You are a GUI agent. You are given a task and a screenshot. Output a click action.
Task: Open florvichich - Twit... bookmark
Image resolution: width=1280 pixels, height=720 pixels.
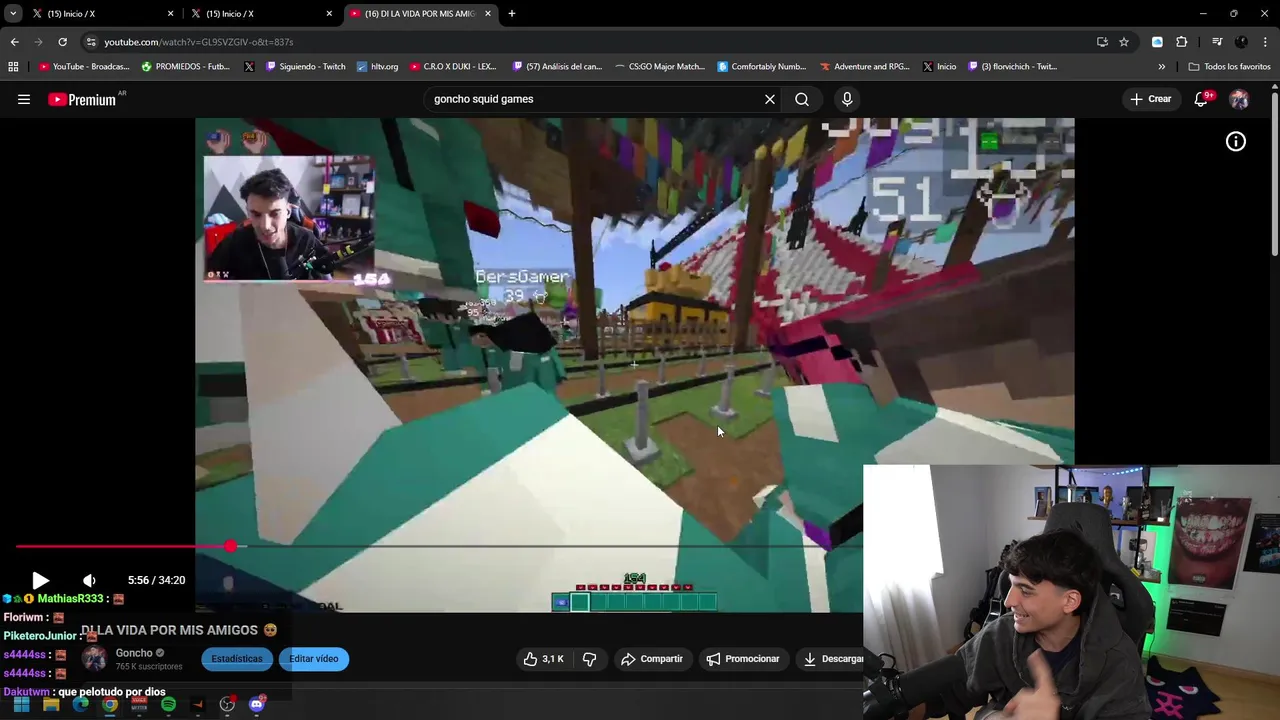point(1012,67)
